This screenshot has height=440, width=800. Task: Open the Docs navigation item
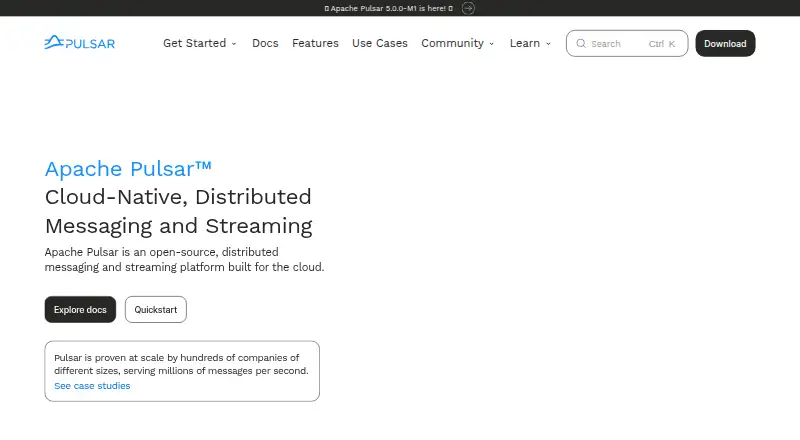(265, 43)
